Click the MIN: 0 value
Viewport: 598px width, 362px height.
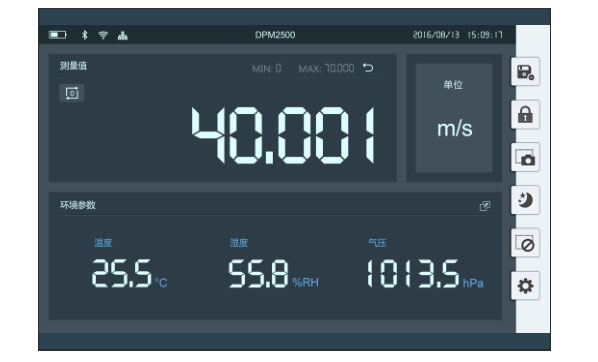point(266,69)
